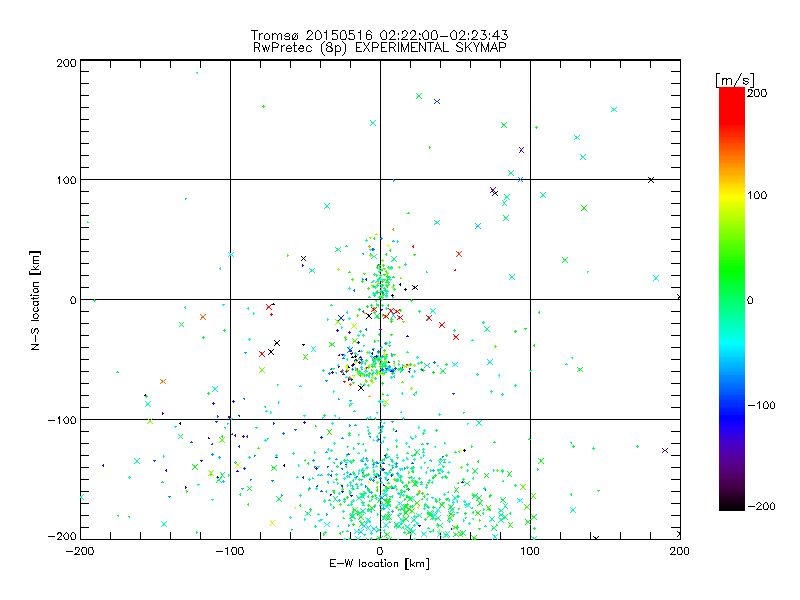
Task: Click the "0" tick label on the N-S axis
Action: (x=73, y=300)
